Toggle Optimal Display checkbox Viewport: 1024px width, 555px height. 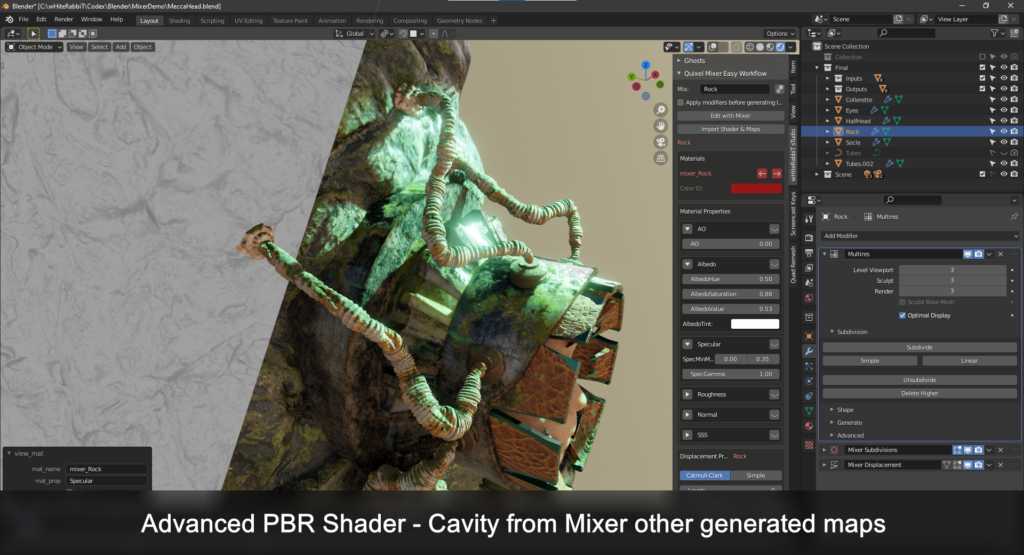[x=903, y=315]
